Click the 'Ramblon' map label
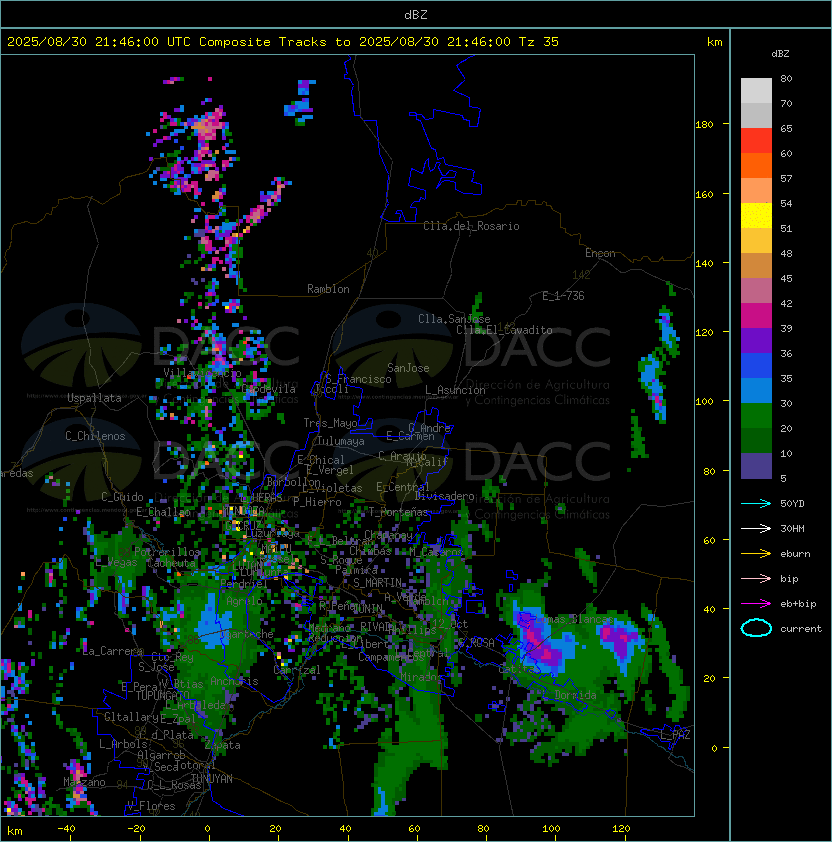 click(x=328, y=289)
